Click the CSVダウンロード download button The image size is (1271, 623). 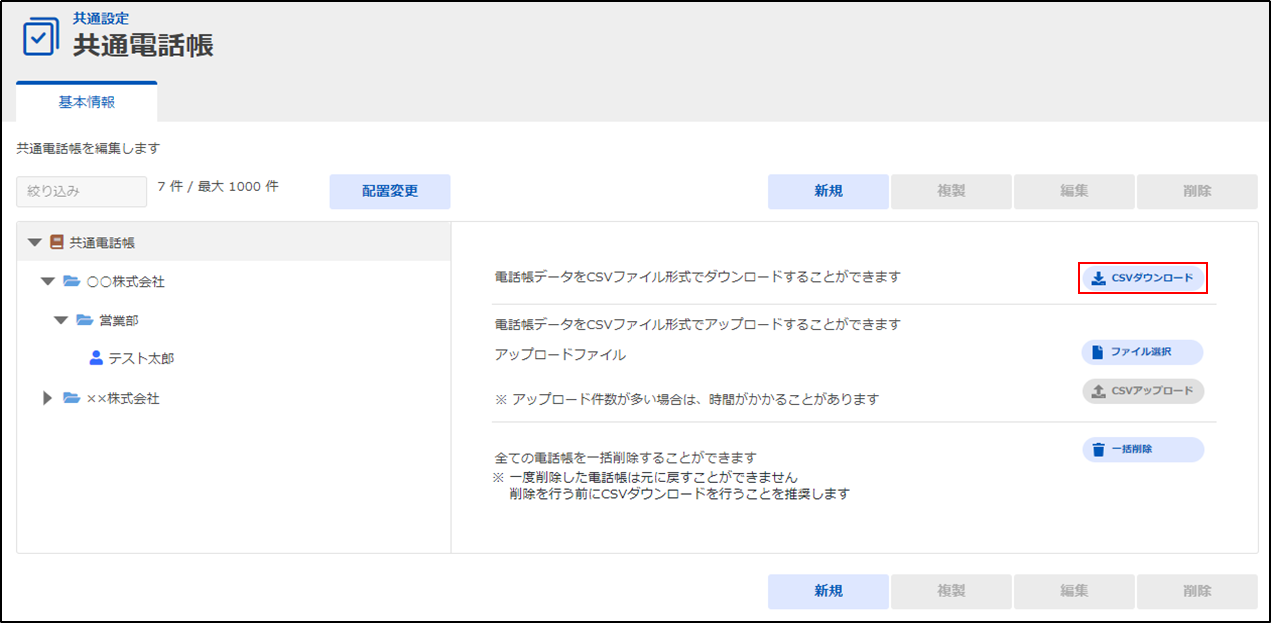[1142, 278]
